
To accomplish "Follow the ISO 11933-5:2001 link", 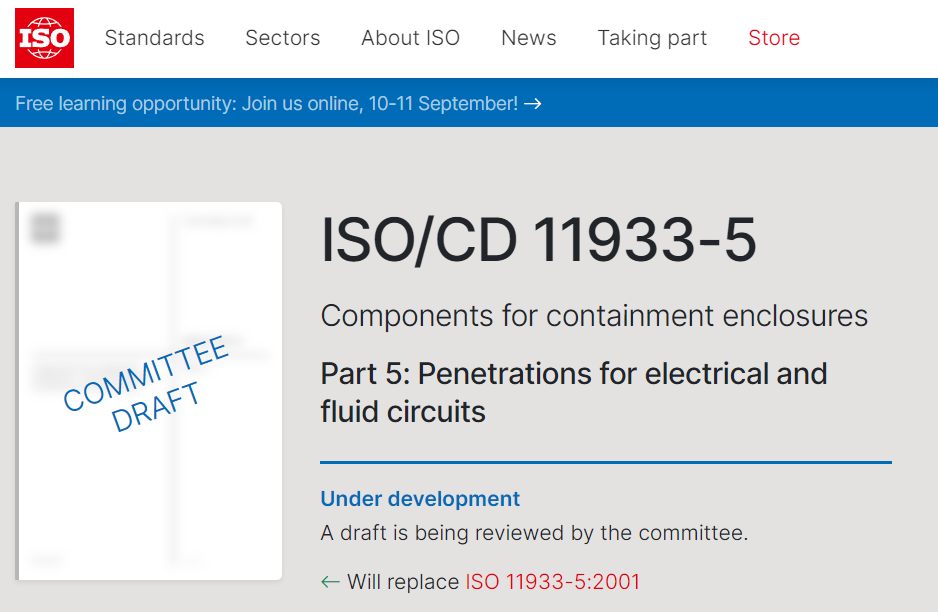I will coord(553,581).
